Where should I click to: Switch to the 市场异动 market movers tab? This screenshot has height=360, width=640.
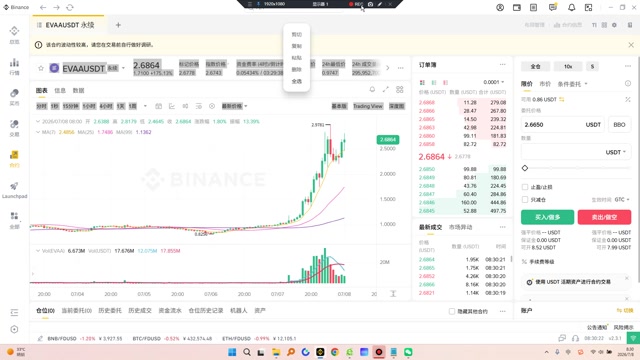coord(460,227)
